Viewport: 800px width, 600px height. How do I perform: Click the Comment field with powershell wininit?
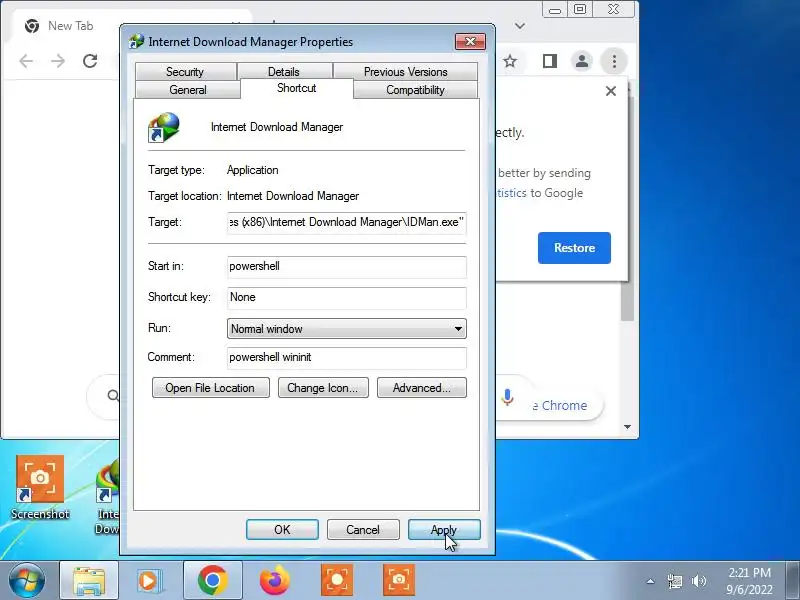346,358
